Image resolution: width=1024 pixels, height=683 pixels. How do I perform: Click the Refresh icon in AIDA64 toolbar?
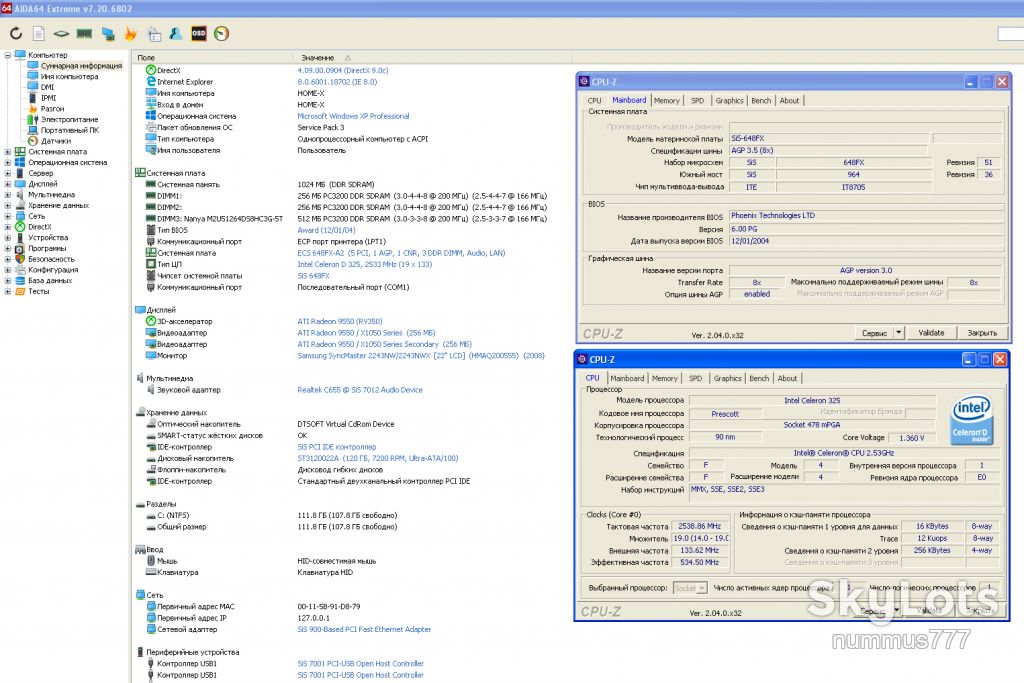point(16,33)
